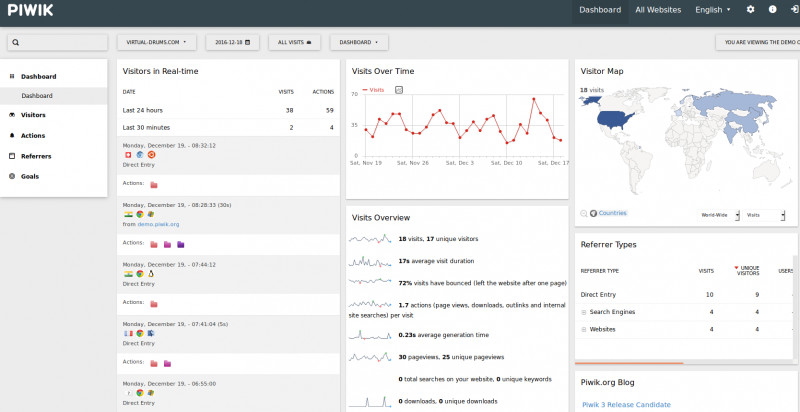Viewport: 800px width, 412px height.
Task: Expand the Search Engines referrer row
Action: [584, 312]
